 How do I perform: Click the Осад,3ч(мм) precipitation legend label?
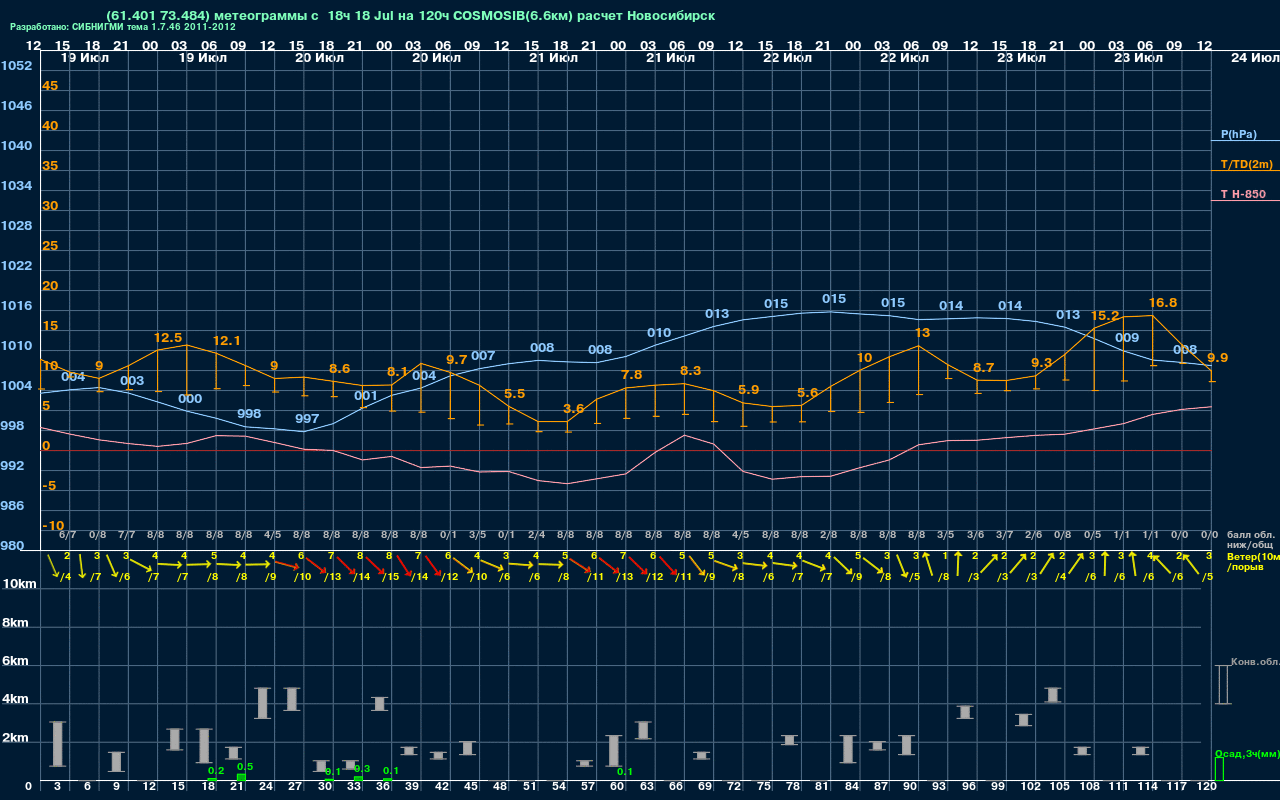(1247, 753)
